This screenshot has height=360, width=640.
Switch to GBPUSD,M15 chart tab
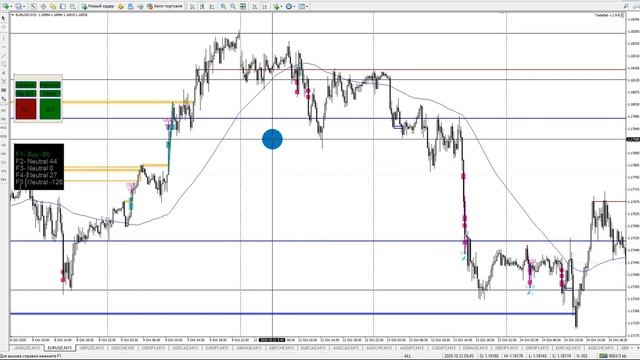[92, 348]
